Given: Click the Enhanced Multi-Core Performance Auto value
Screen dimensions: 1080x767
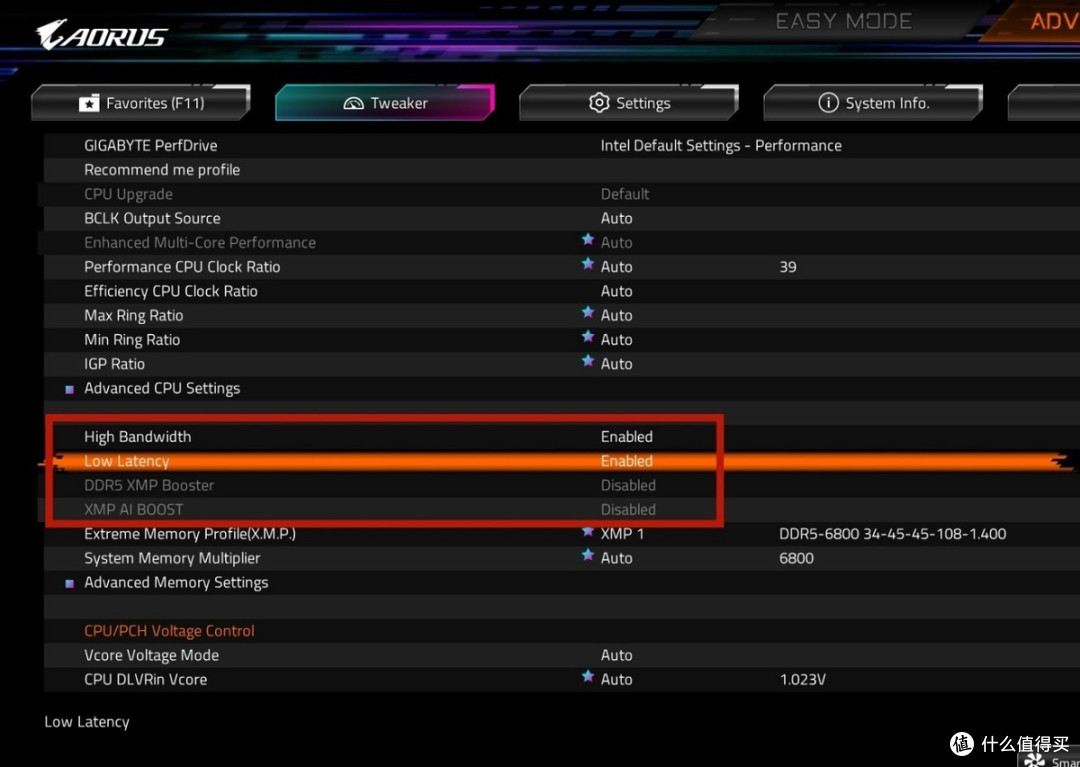Looking at the screenshot, I should pos(616,242).
